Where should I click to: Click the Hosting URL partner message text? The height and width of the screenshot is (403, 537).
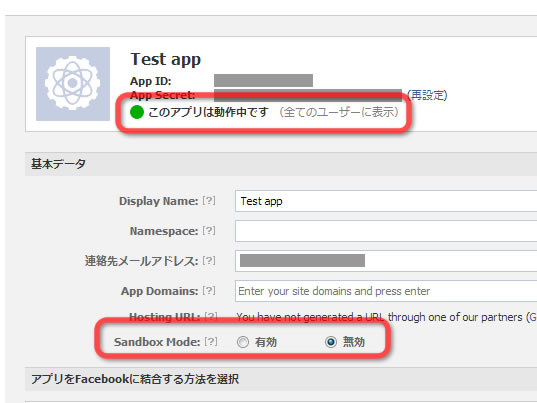(386, 317)
